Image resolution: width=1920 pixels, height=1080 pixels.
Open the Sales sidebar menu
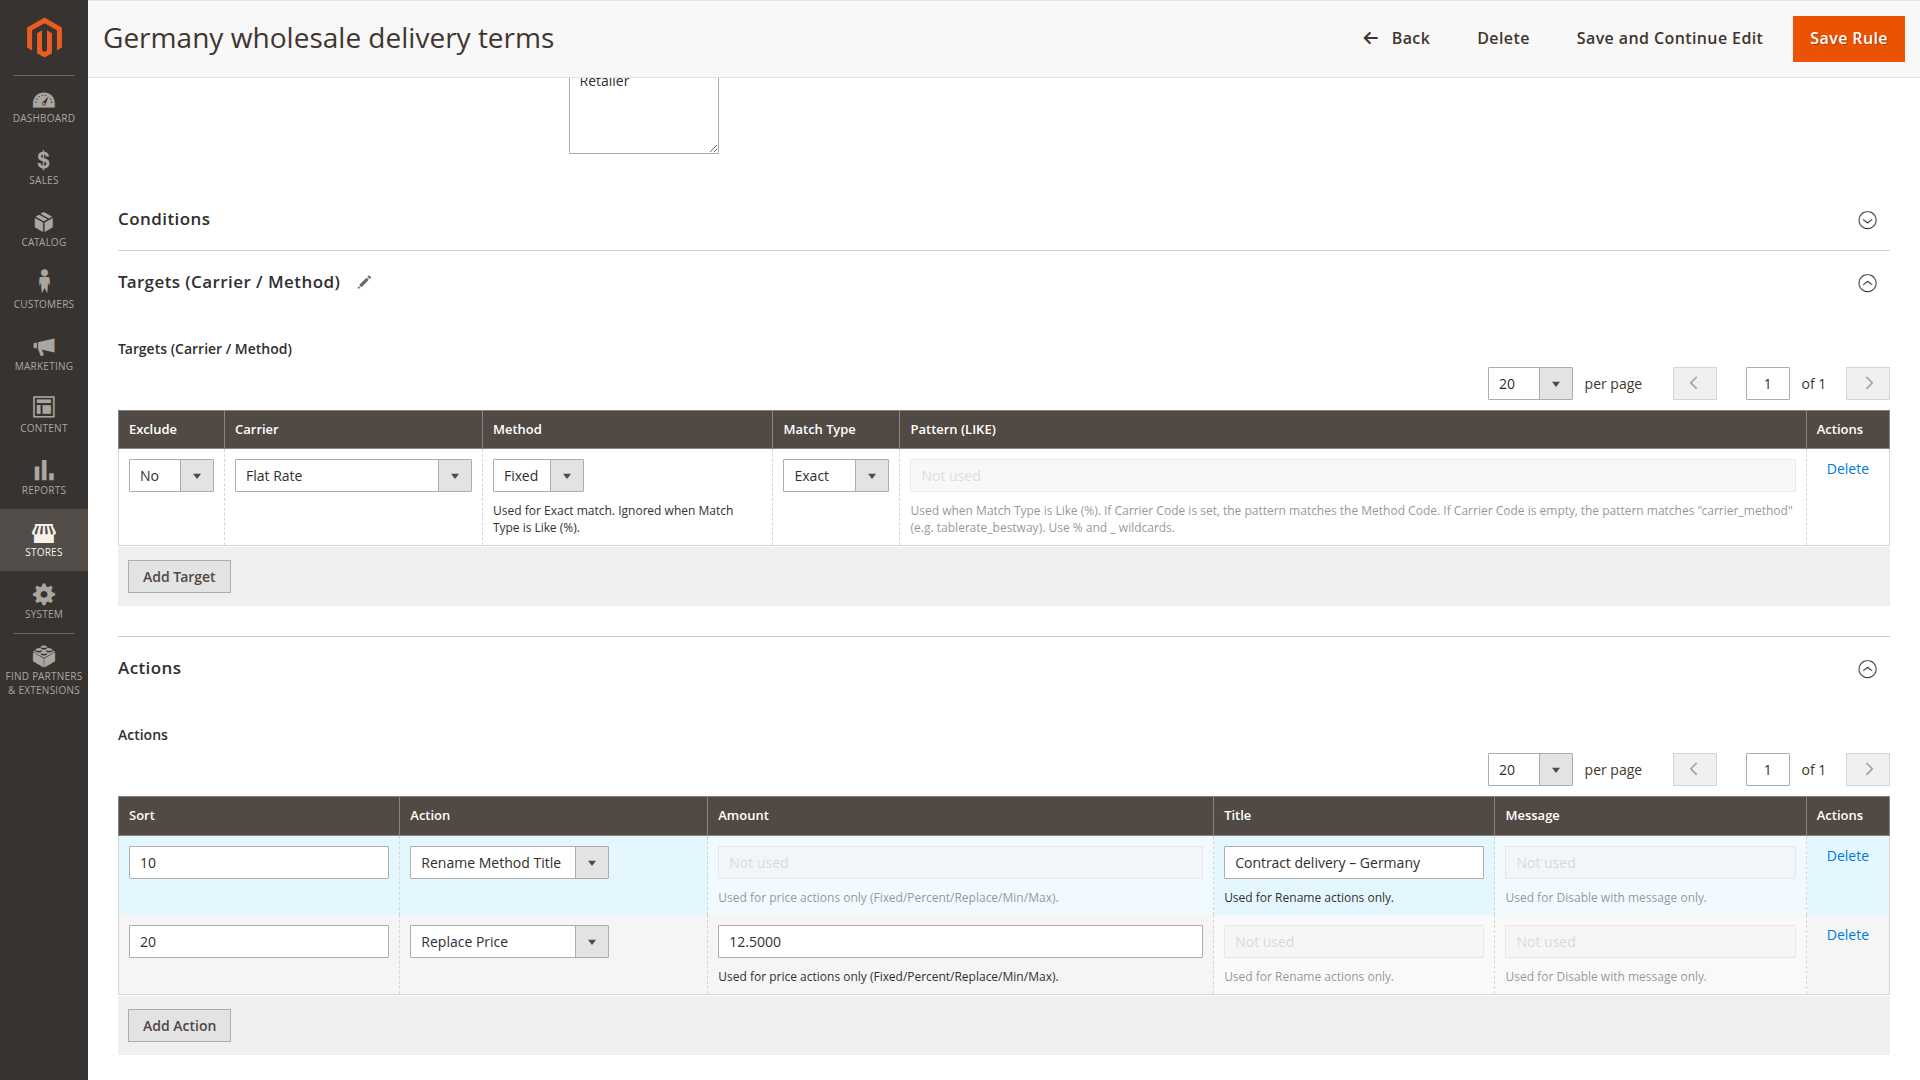pos(44,168)
